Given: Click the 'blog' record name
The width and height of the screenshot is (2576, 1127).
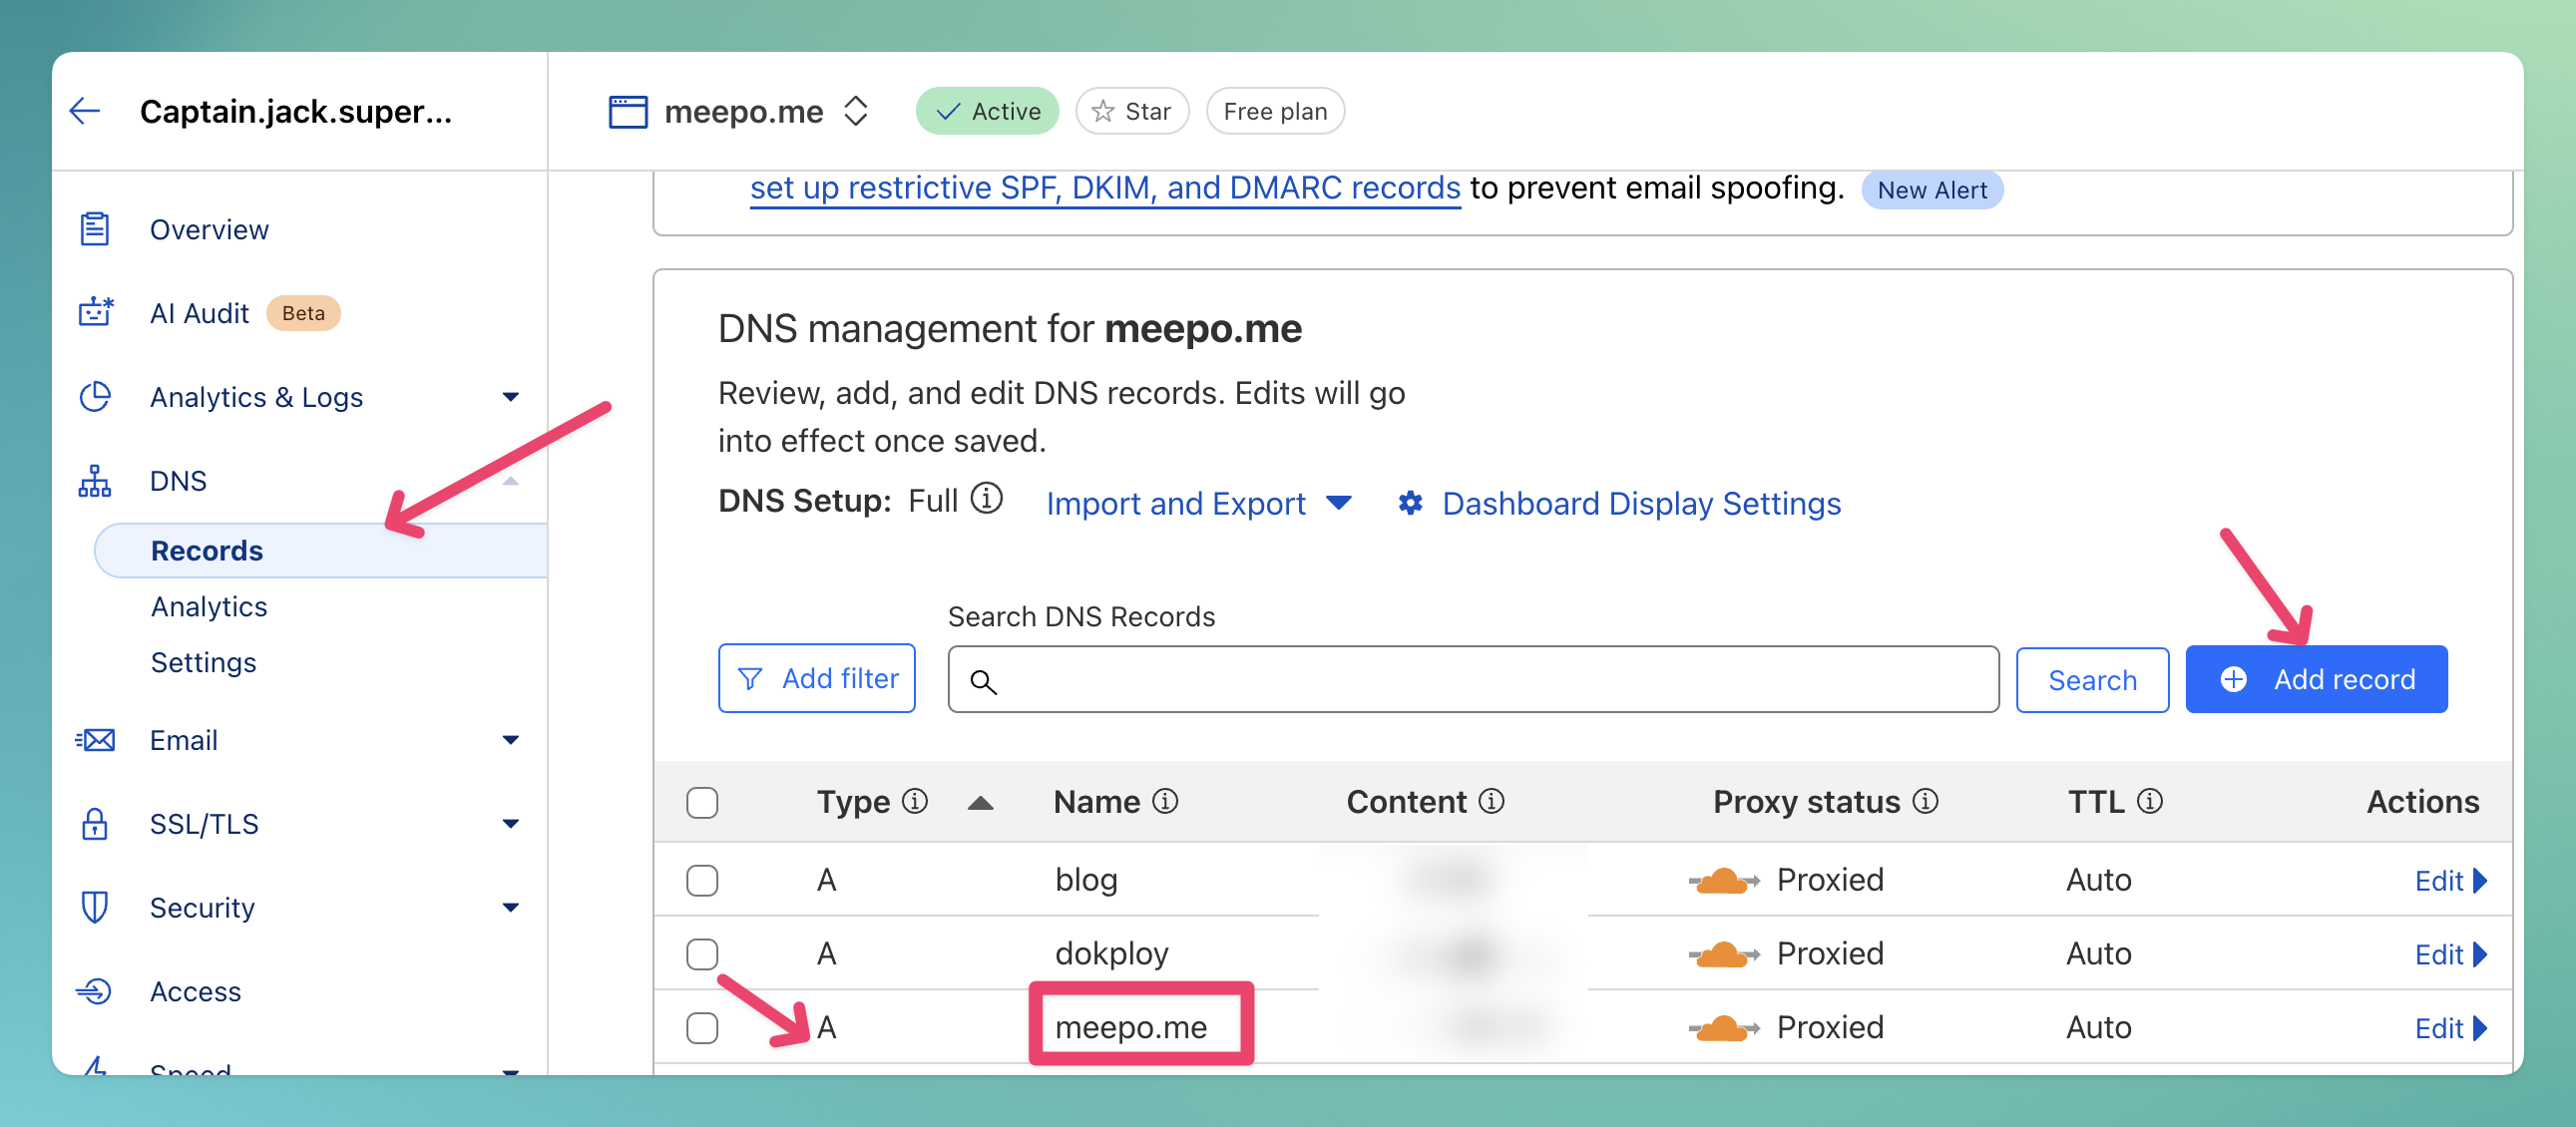Looking at the screenshot, I should tap(1086, 880).
